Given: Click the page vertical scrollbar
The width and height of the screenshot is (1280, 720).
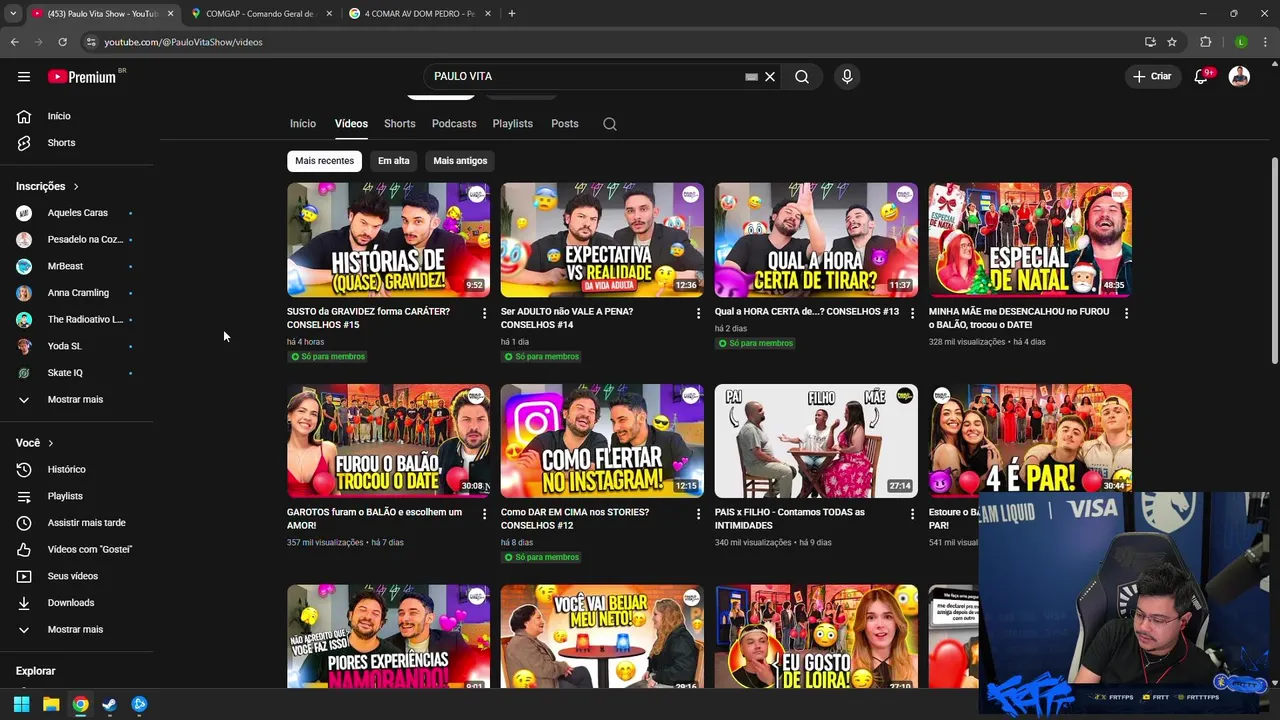Looking at the screenshot, I should coord(1274,260).
